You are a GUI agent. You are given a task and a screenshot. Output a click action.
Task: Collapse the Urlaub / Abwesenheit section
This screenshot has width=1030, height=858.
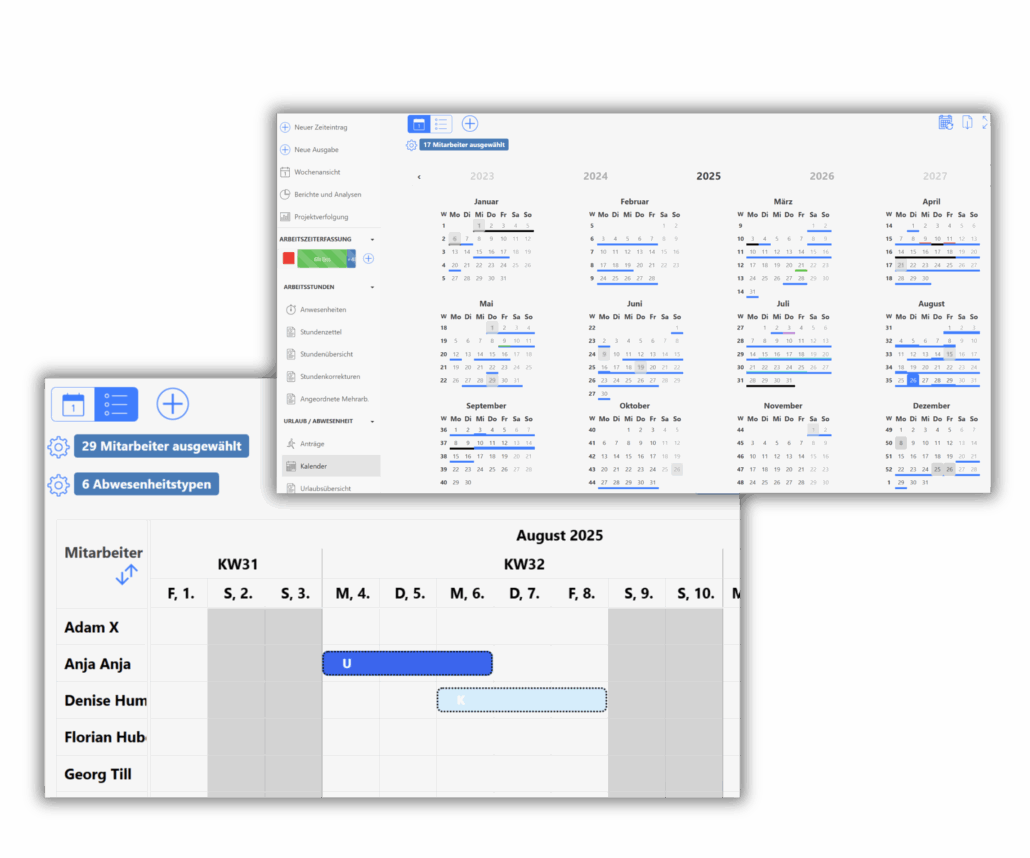373,421
